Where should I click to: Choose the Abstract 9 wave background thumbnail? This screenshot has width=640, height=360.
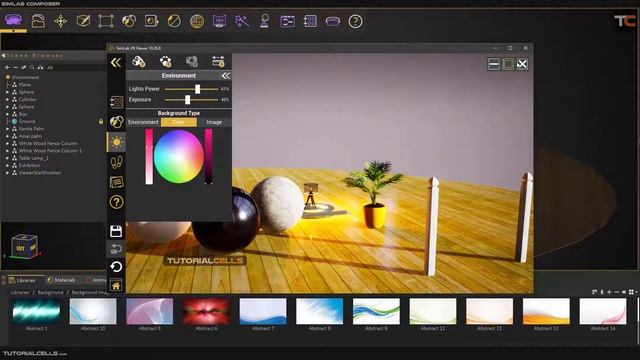point(376,311)
